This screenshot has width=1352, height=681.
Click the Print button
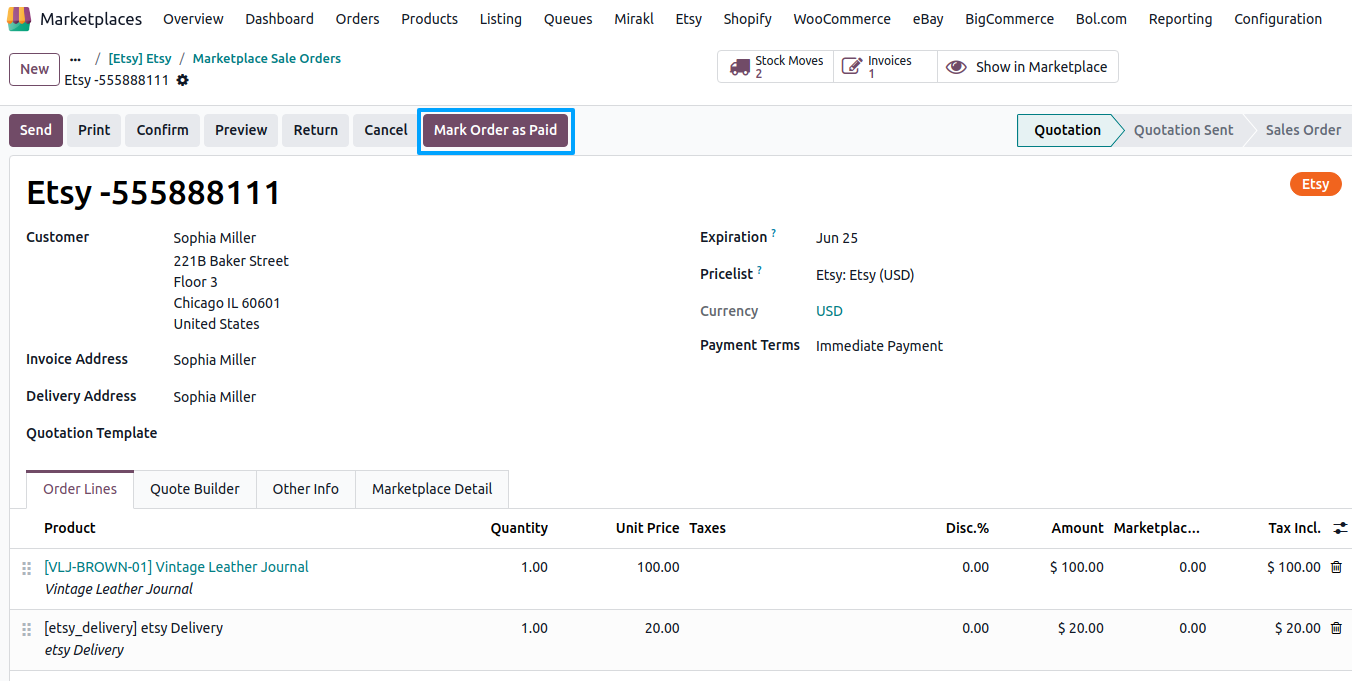(94, 130)
